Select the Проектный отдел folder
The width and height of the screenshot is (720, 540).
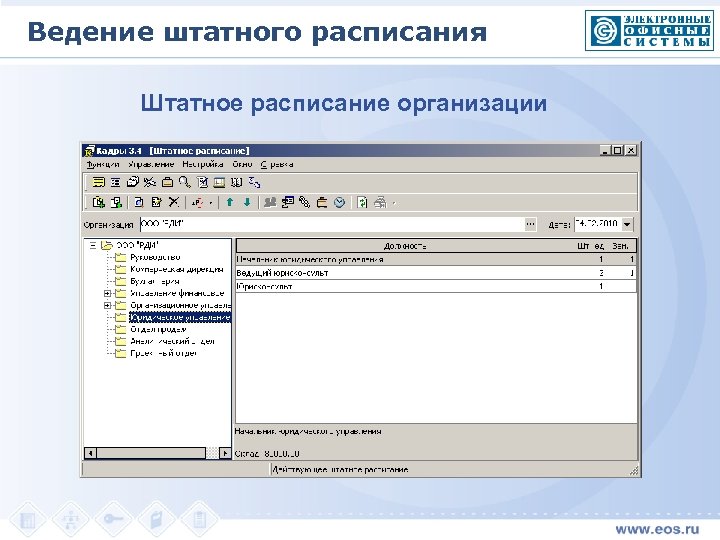coord(163,353)
